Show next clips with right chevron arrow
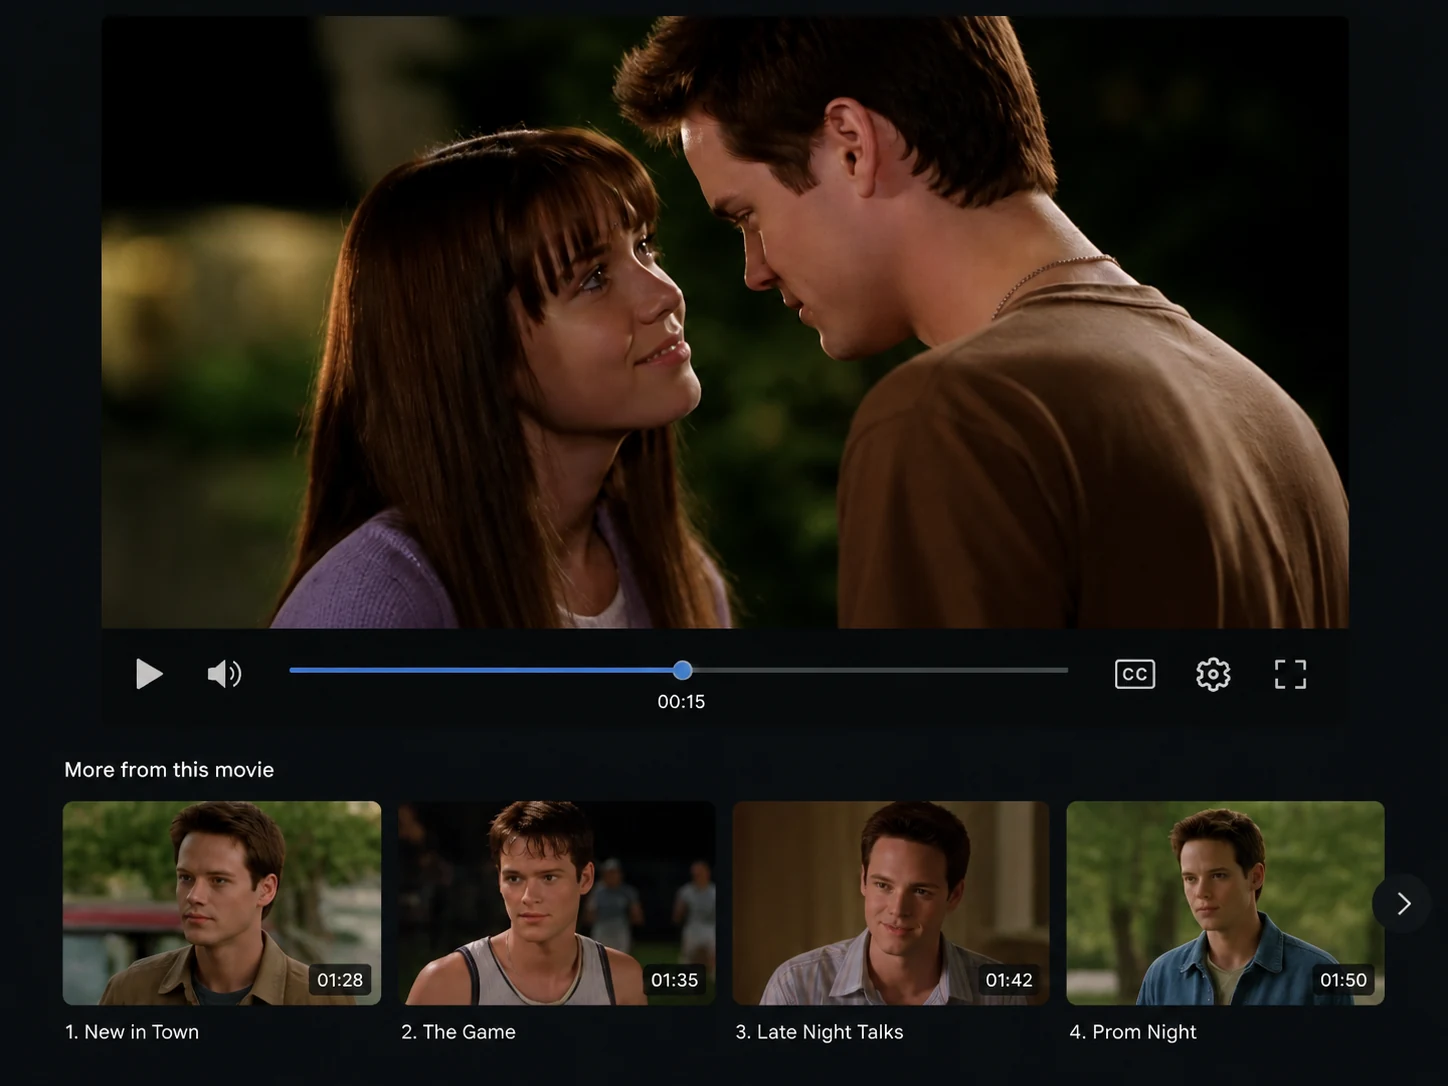This screenshot has height=1086, width=1448. coord(1402,904)
